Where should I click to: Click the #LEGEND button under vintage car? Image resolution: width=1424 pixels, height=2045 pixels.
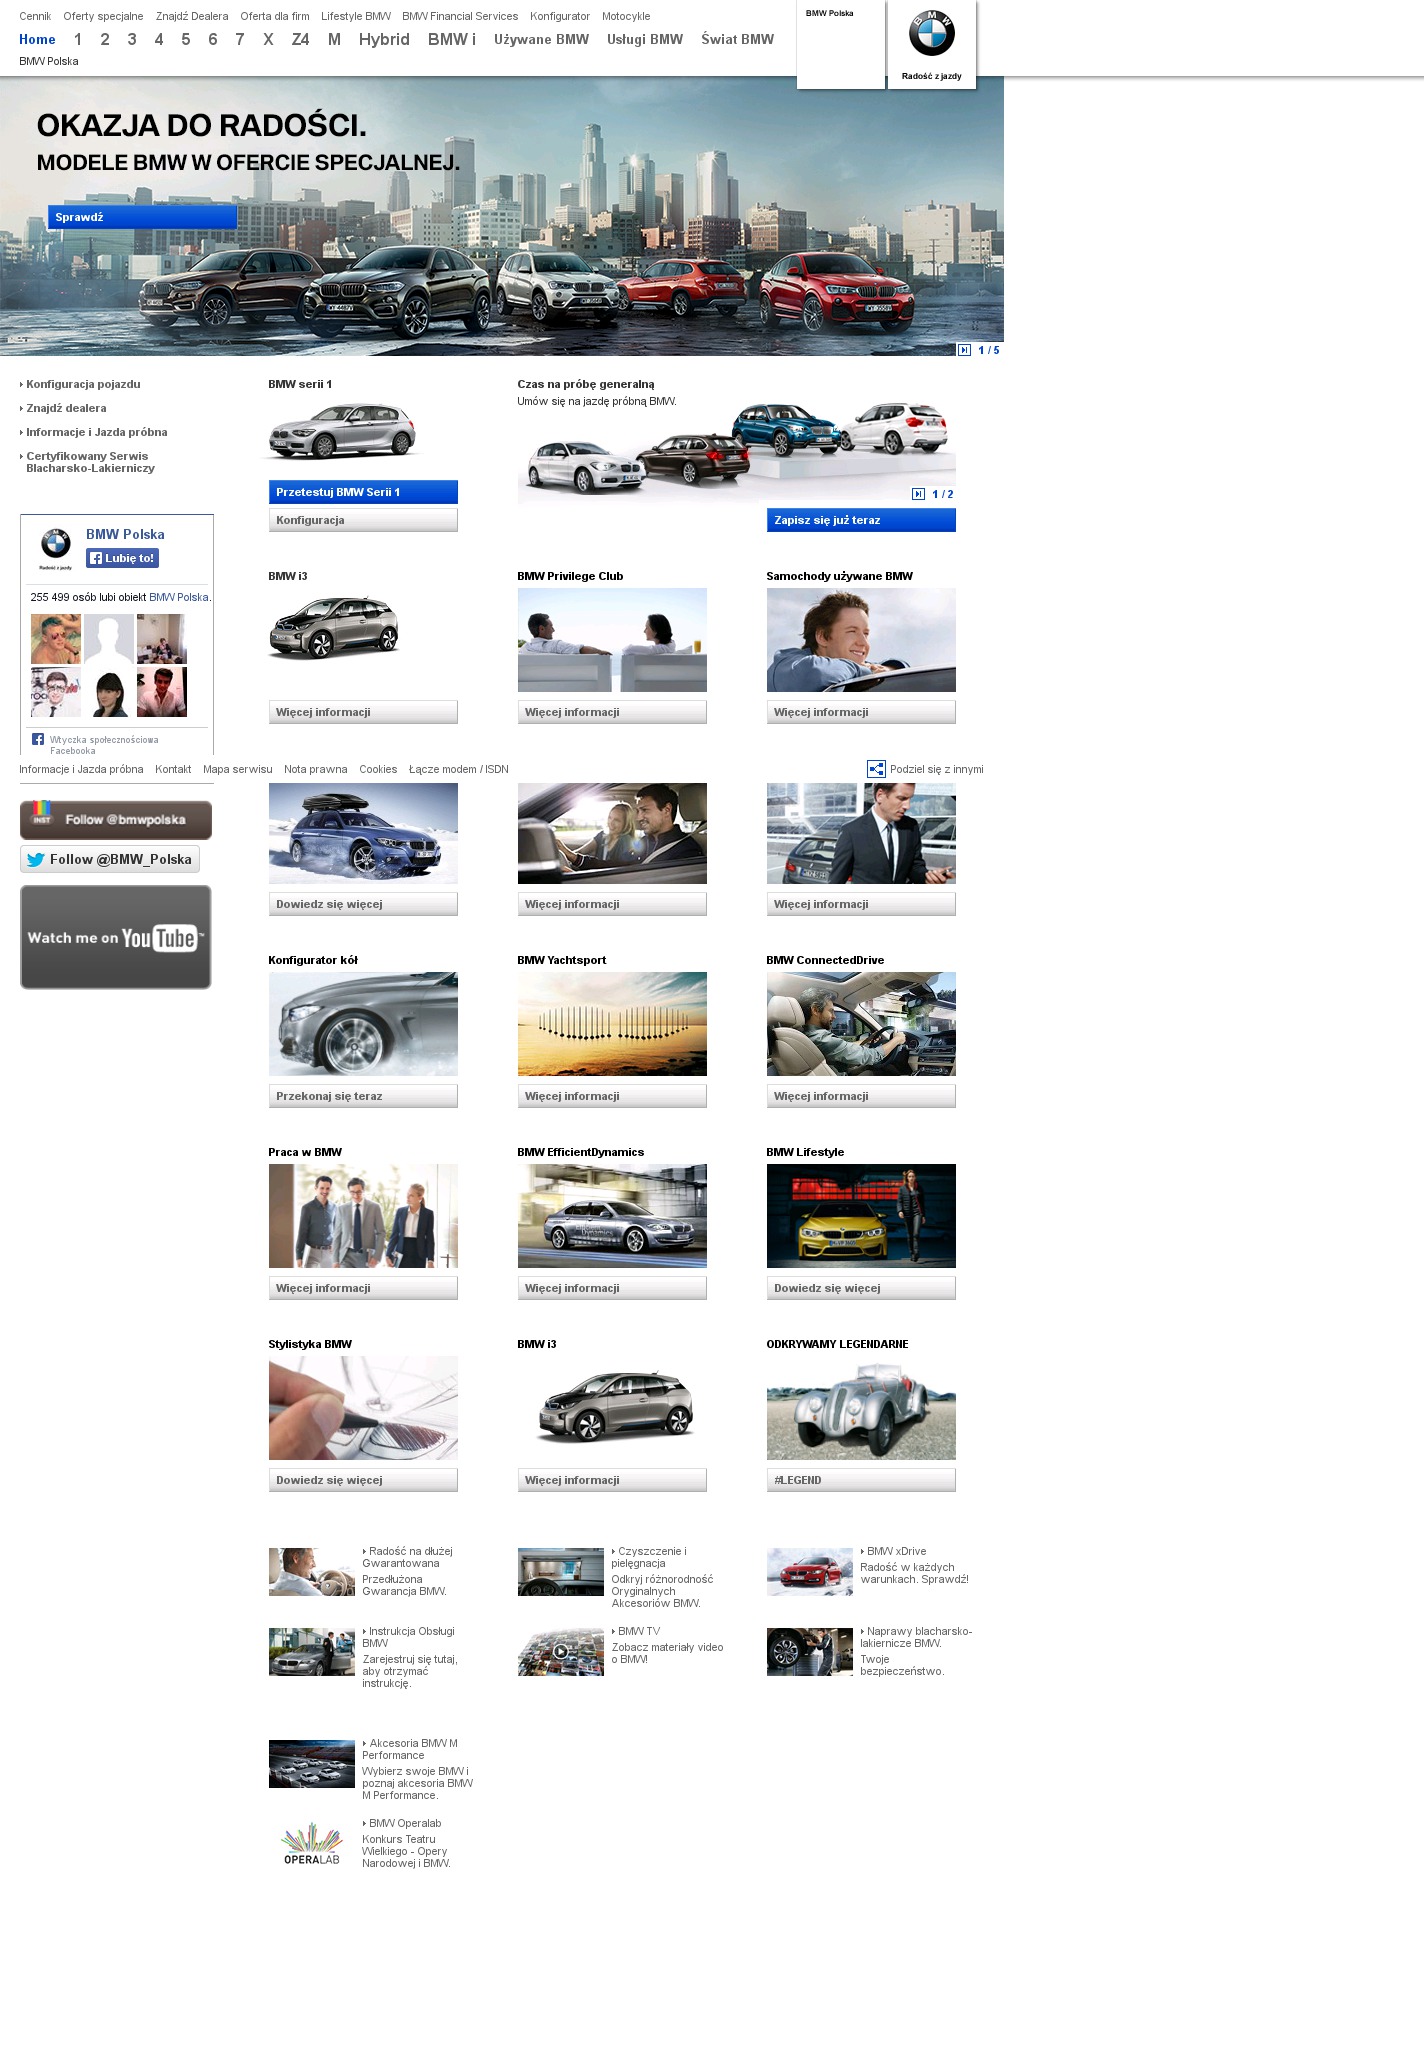(861, 1480)
